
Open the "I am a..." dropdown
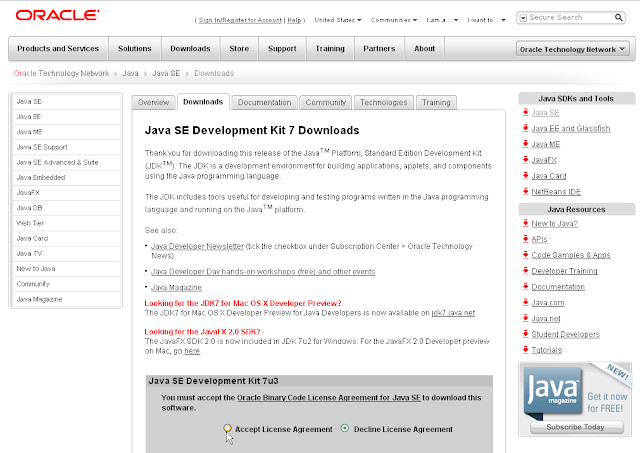tap(442, 20)
